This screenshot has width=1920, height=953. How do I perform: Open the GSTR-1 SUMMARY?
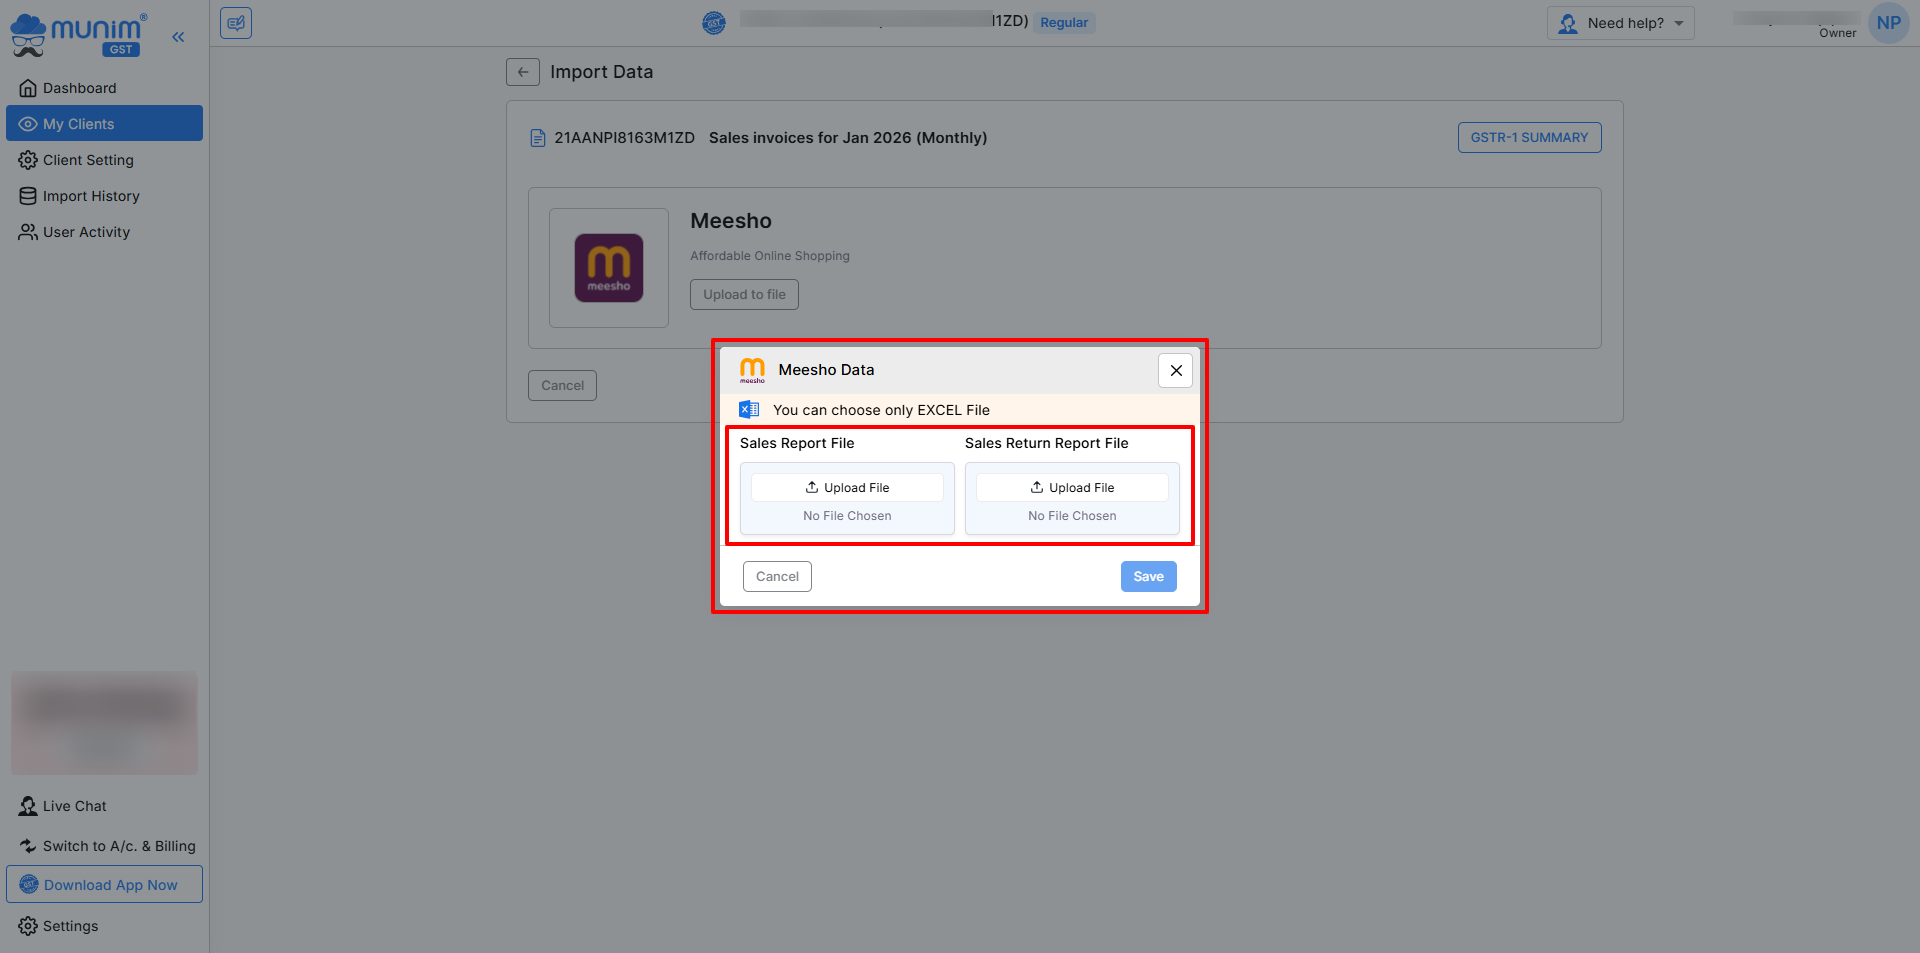coord(1529,138)
